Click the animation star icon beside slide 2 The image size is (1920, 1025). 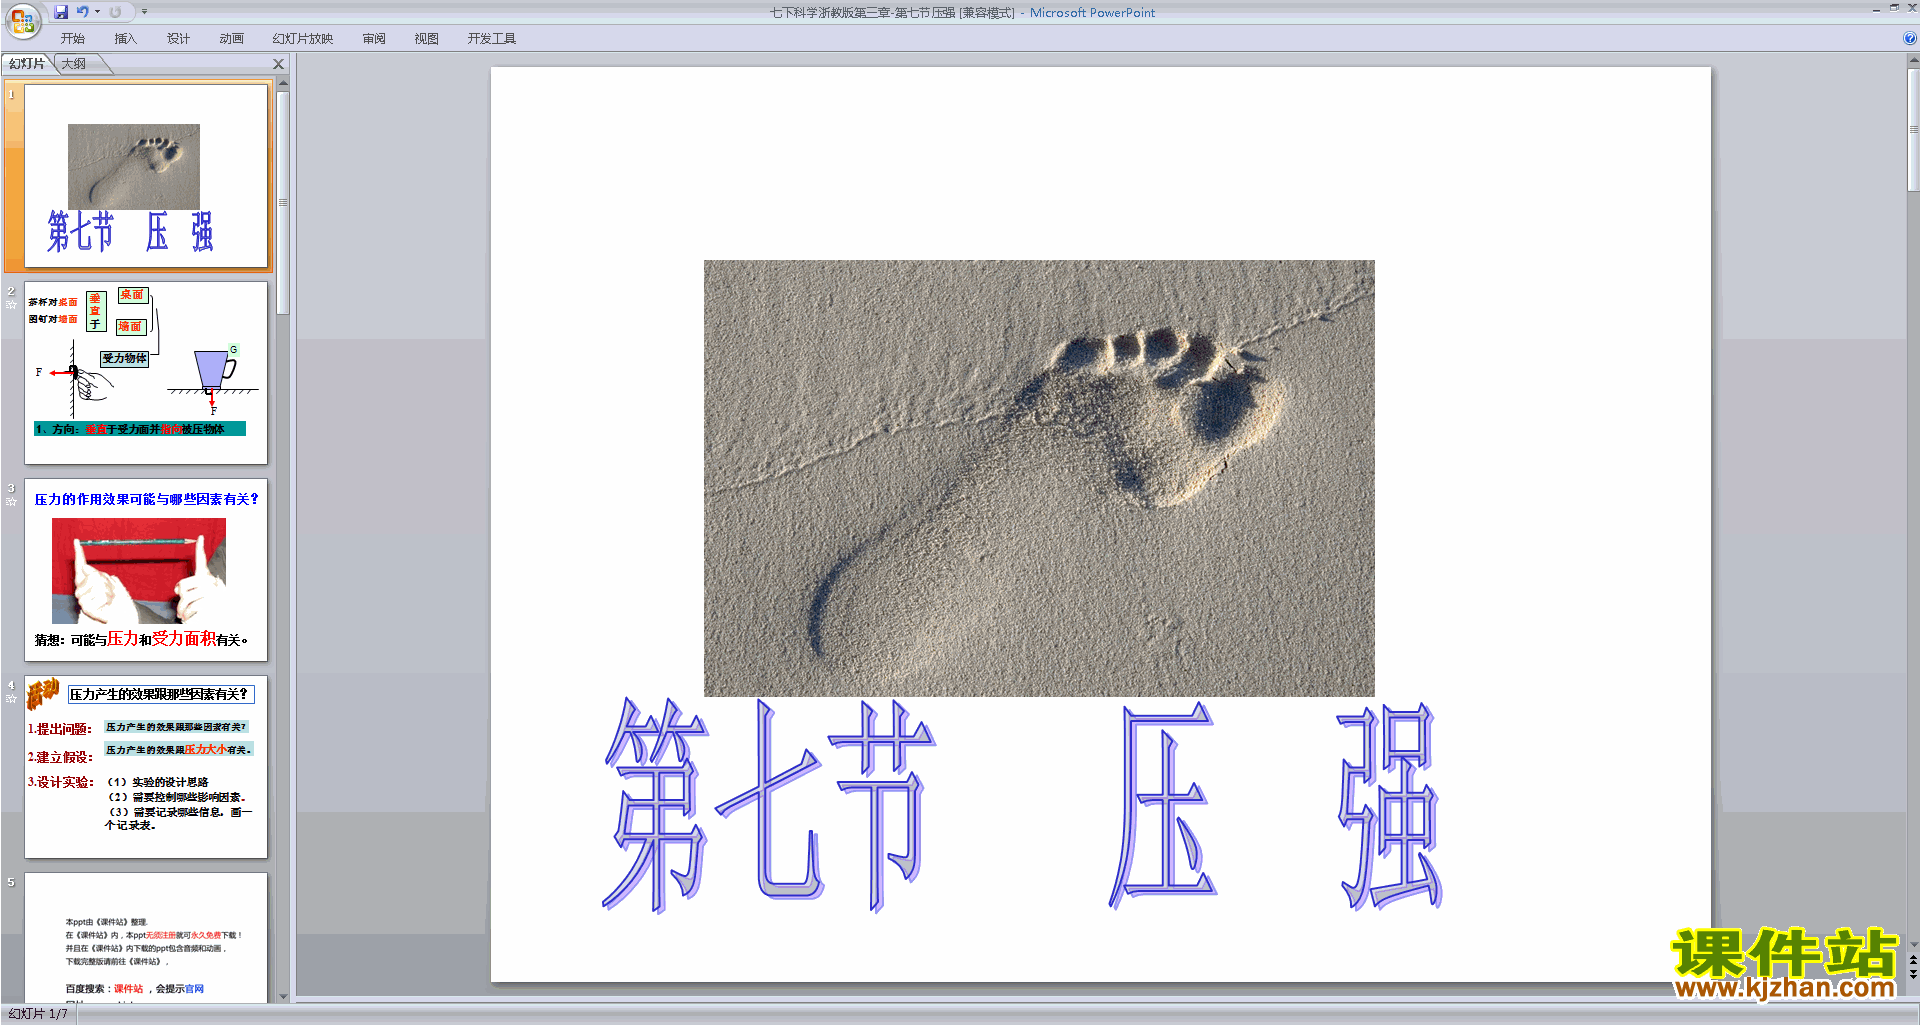click(x=11, y=305)
